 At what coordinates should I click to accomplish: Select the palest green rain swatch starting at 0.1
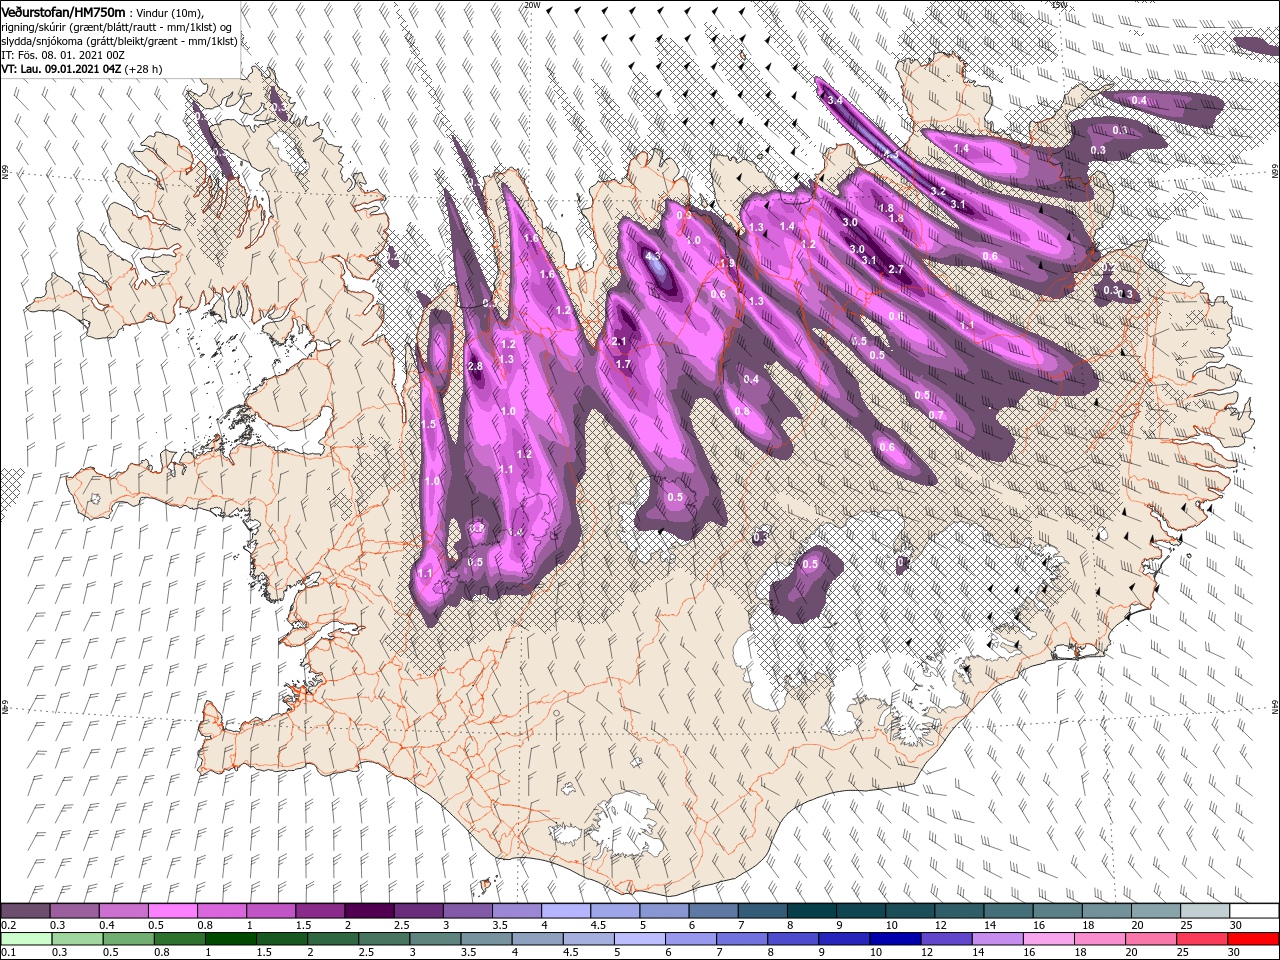pyautogui.click(x=26, y=939)
